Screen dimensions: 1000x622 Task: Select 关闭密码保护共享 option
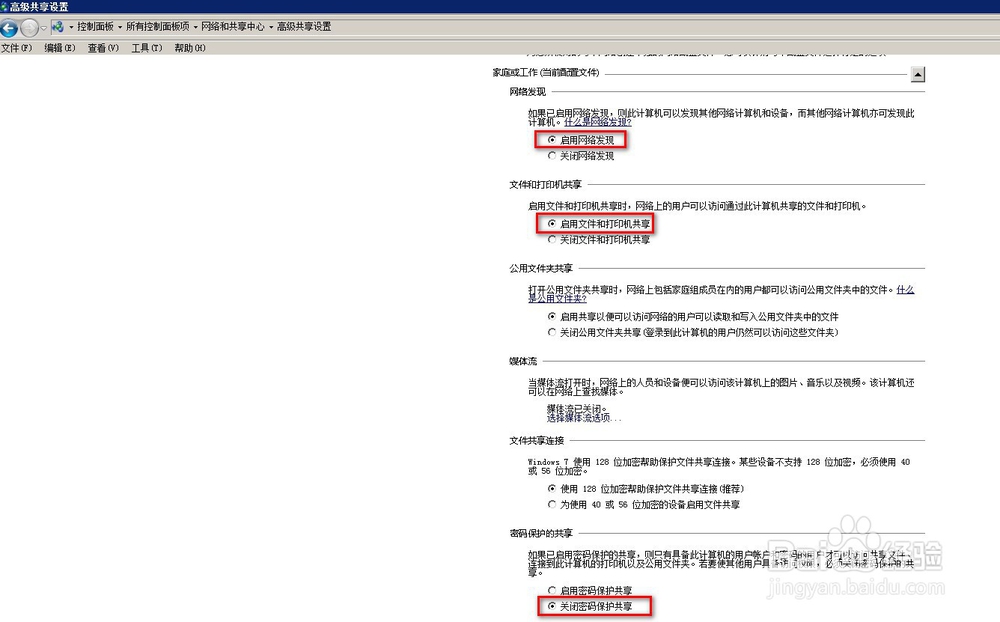click(x=553, y=606)
